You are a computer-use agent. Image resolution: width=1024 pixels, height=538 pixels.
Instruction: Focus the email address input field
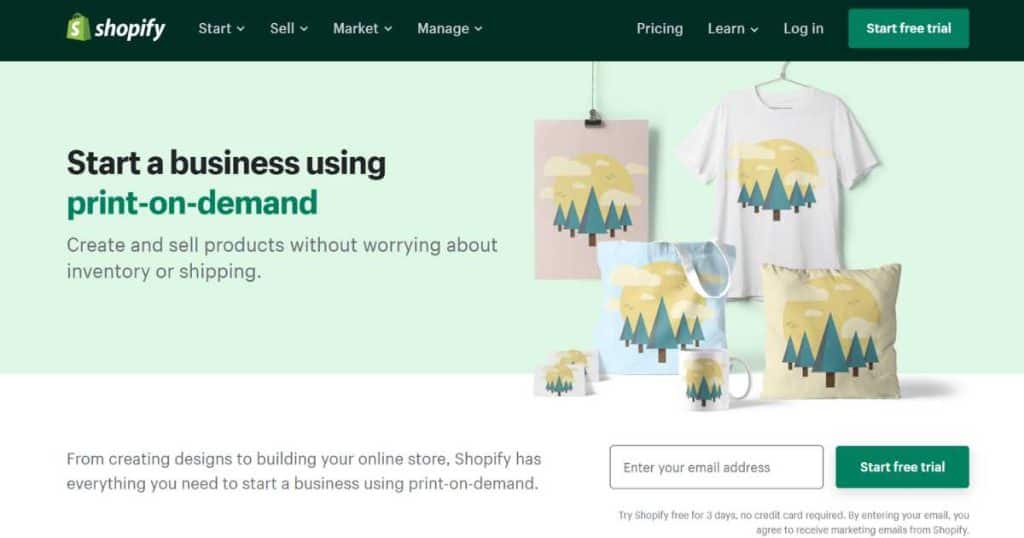[x=716, y=467]
